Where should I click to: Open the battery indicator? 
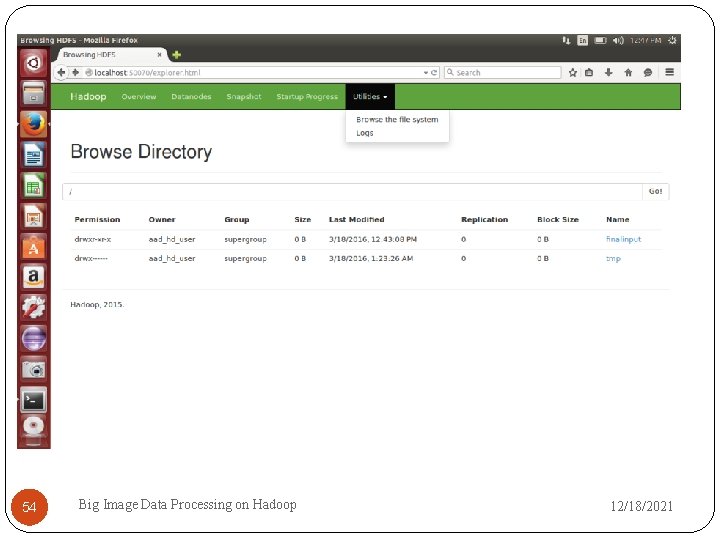coord(600,40)
